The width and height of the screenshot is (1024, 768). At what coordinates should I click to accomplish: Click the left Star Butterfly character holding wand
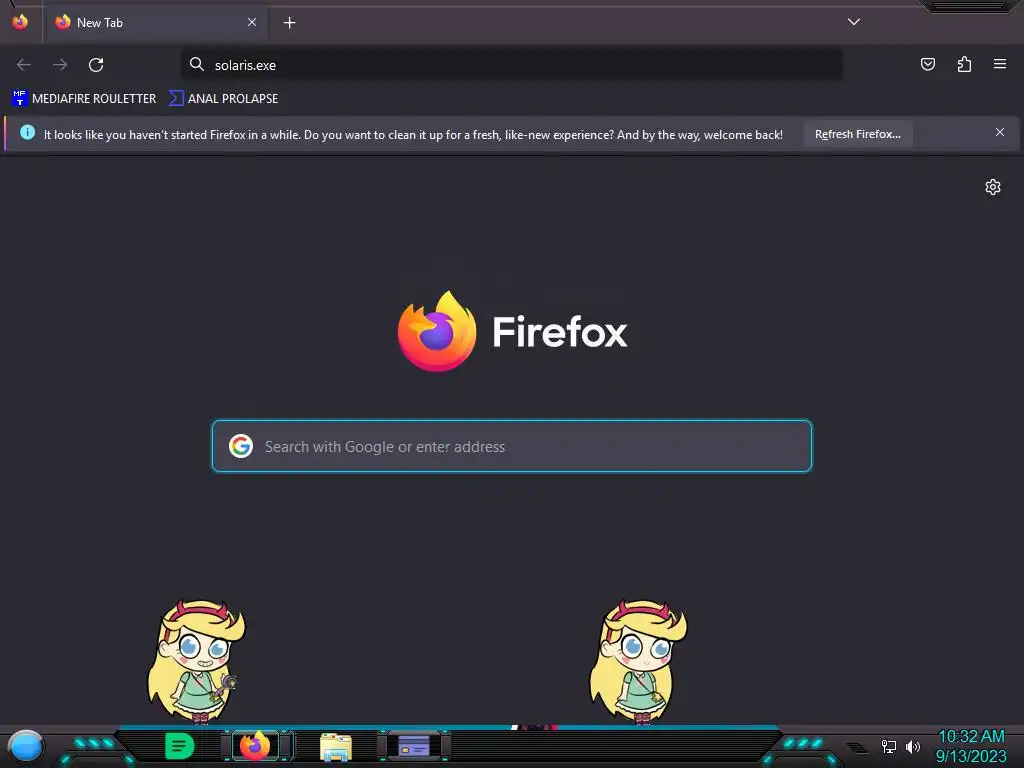pyautogui.click(x=196, y=662)
